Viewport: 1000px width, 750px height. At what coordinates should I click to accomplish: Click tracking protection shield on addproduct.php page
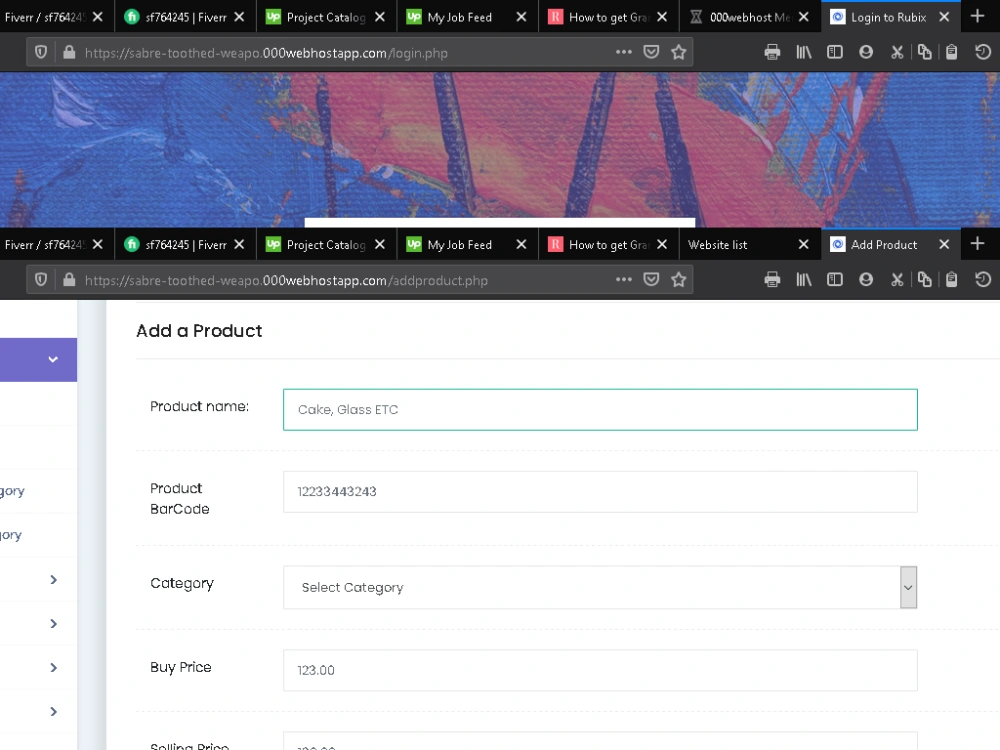pos(41,280)
